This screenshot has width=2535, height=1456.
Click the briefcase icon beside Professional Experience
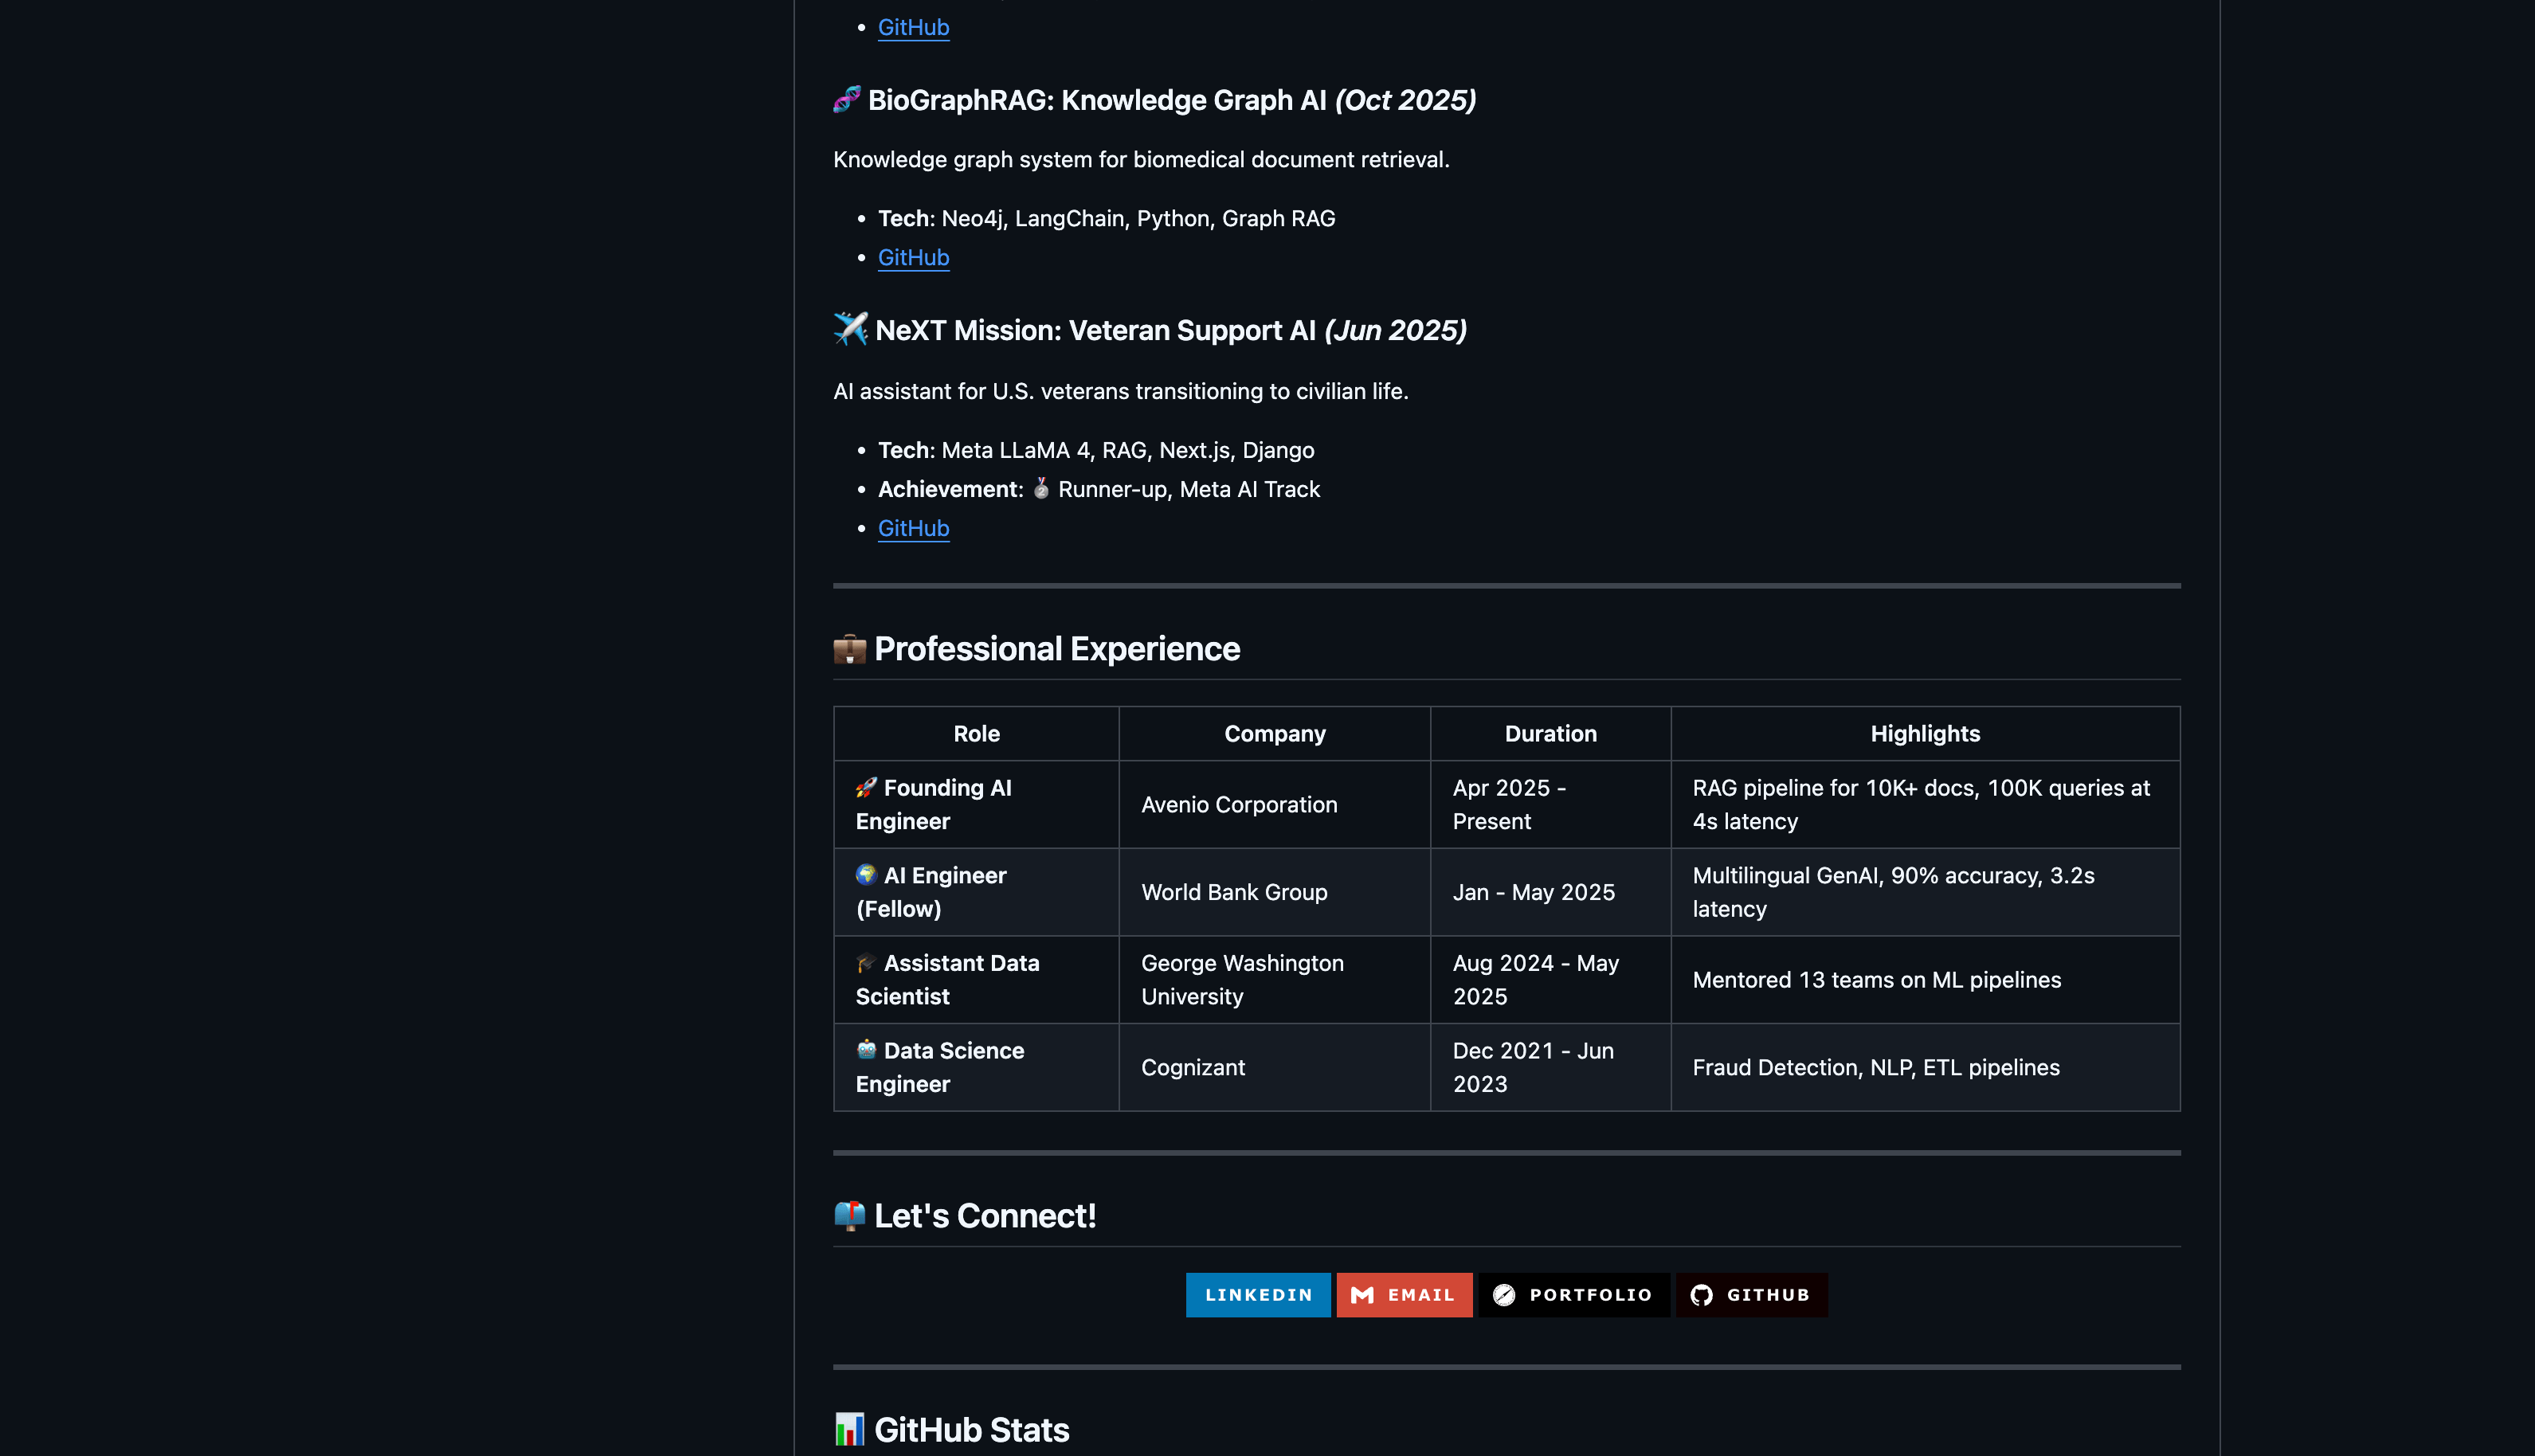(x=849, y=649)
